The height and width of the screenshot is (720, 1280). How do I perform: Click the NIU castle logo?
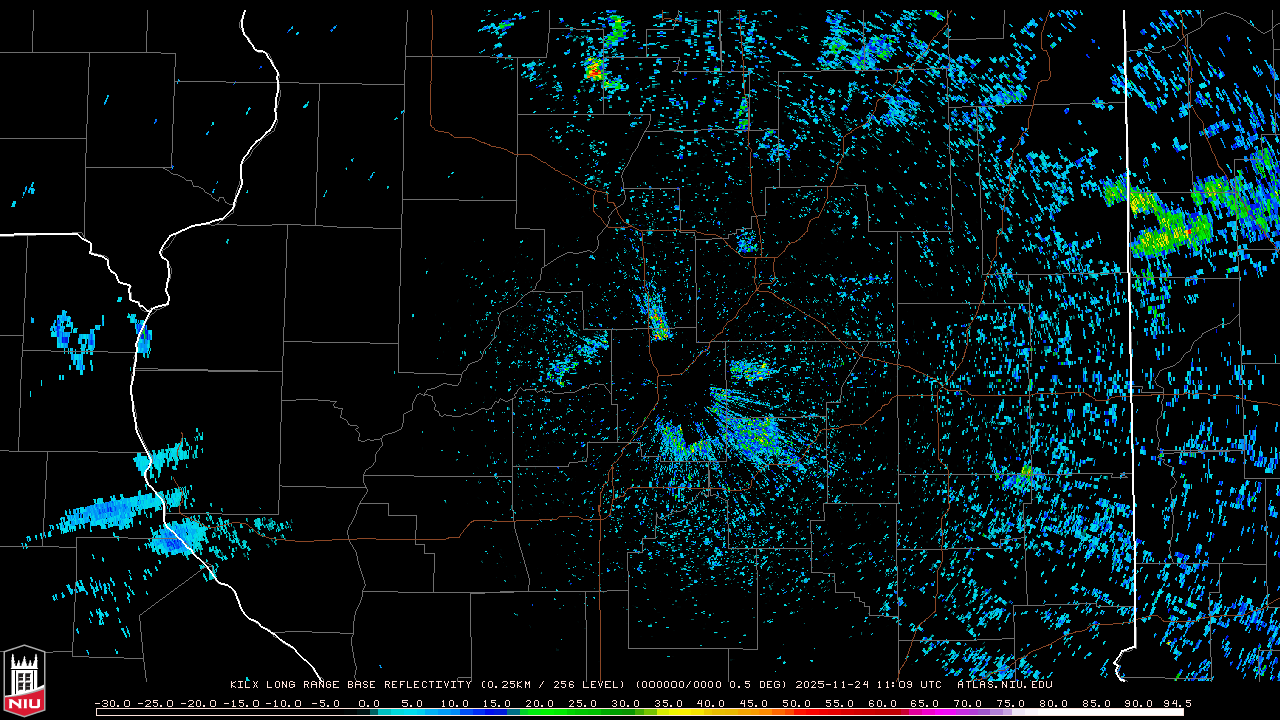pos(24,682)
